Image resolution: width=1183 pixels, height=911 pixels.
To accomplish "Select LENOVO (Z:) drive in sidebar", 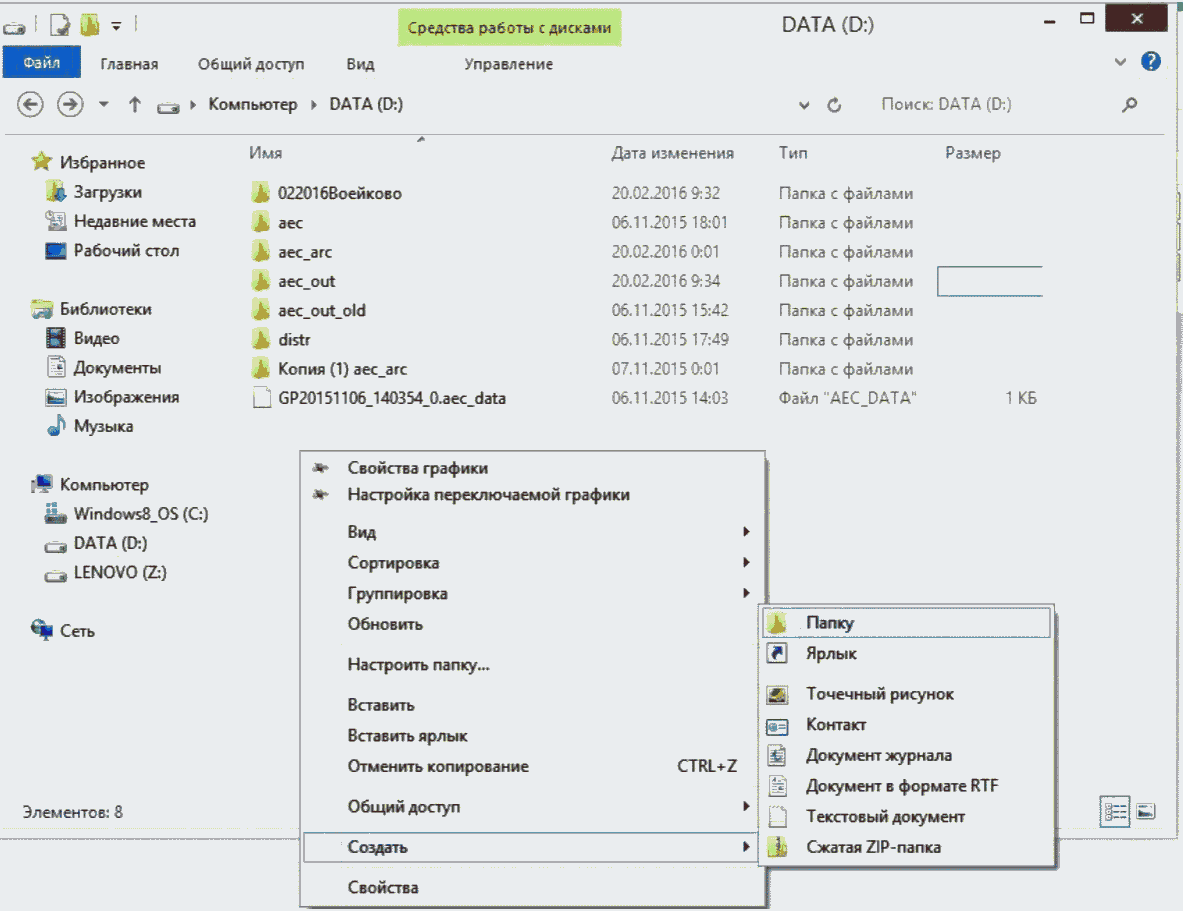I will tap(120, 573).
